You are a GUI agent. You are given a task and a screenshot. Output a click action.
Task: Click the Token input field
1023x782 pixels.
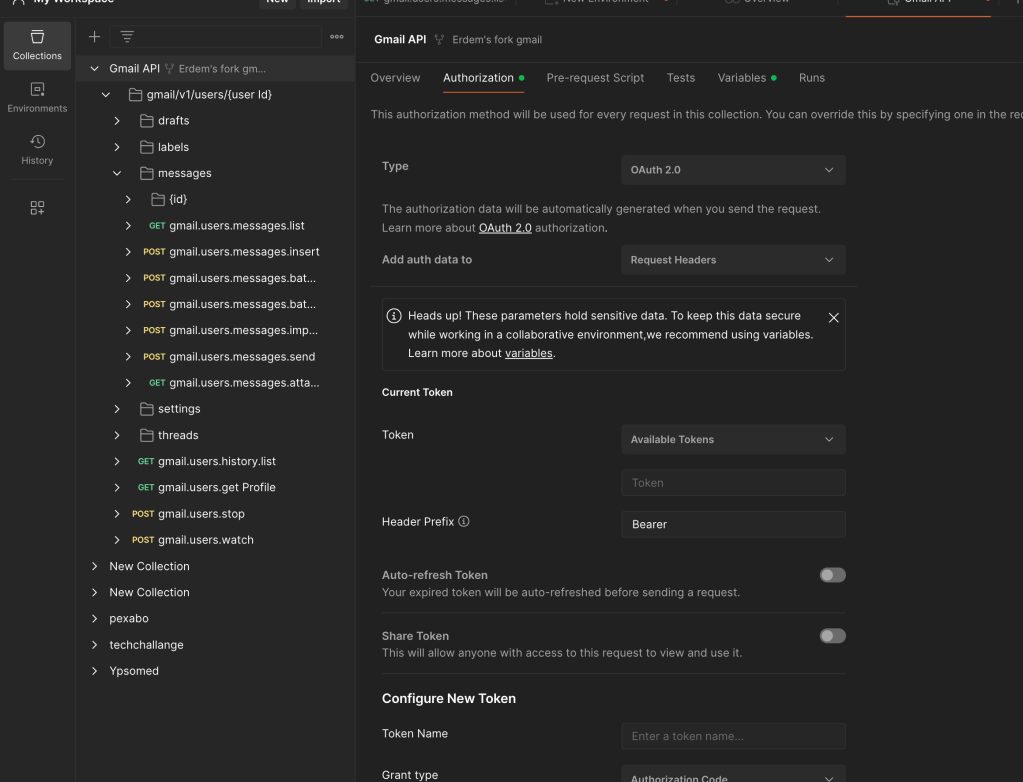(x=733, y=483)
